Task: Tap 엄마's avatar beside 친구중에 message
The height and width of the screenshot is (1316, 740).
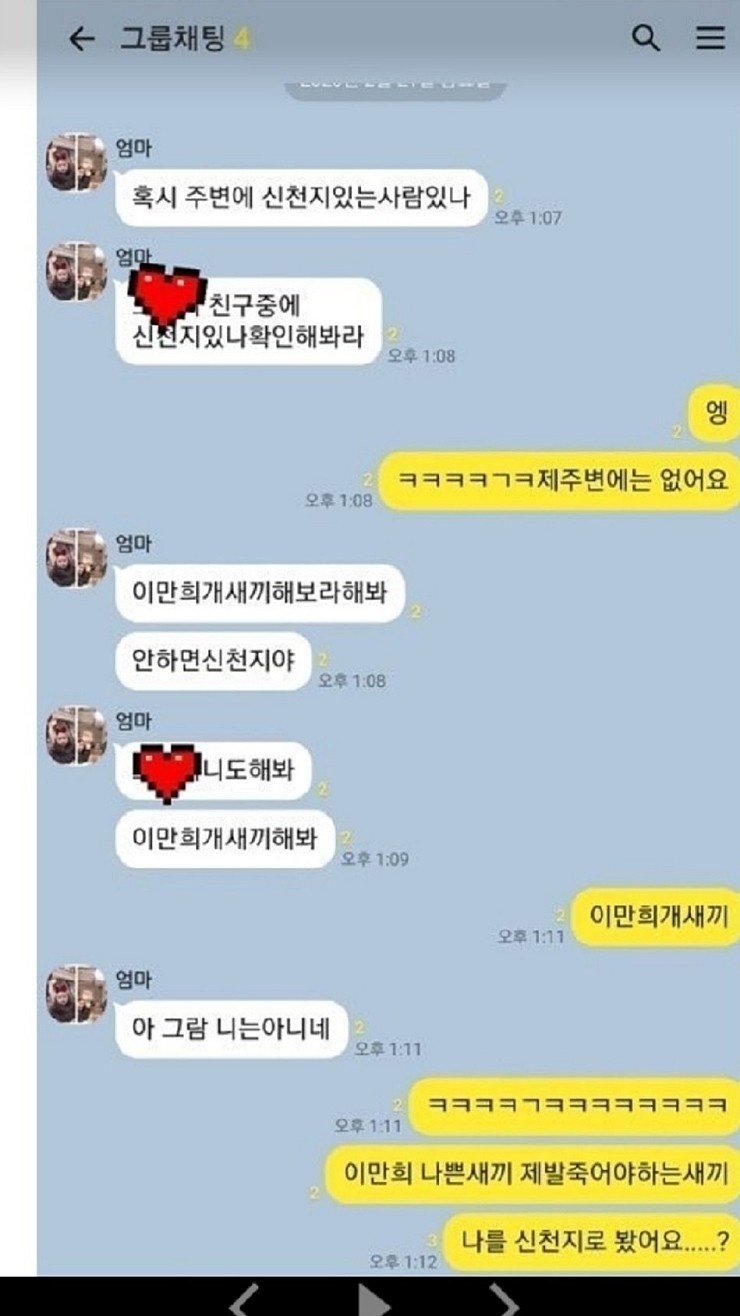Action: point(76,271)
